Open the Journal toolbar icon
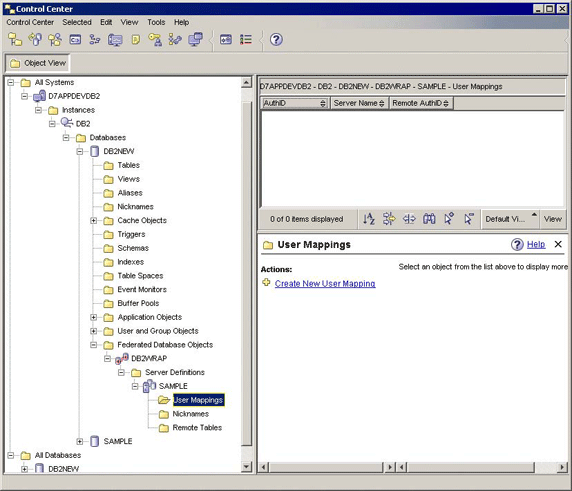572x491 pixels. (x=135, y=39)
